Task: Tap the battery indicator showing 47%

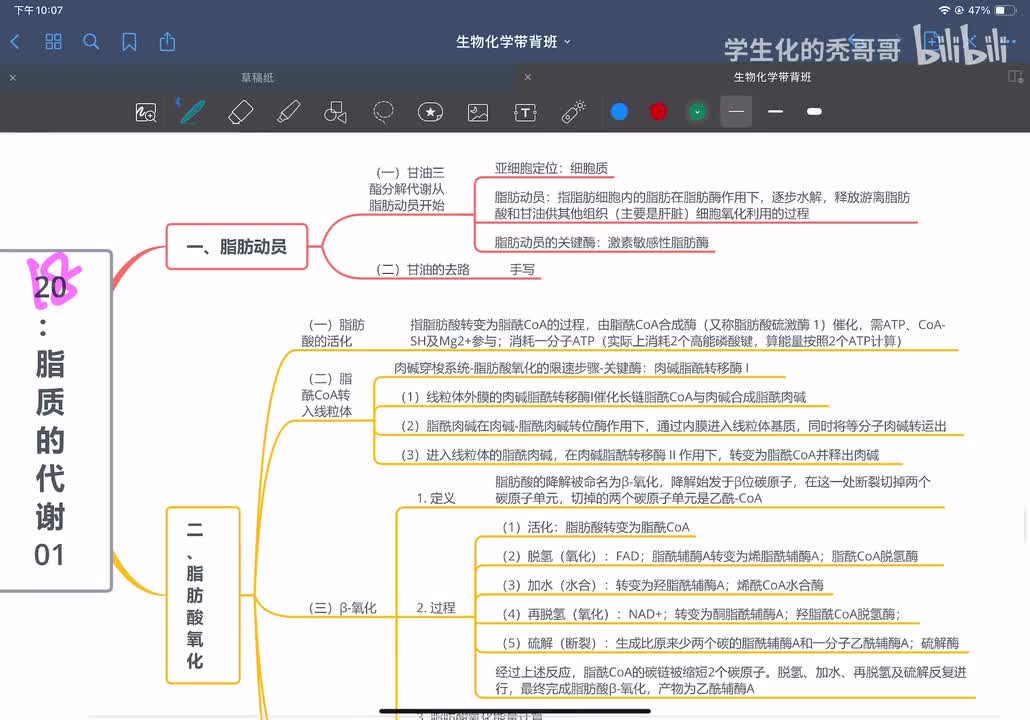Action: click(x=1004, y=10)
